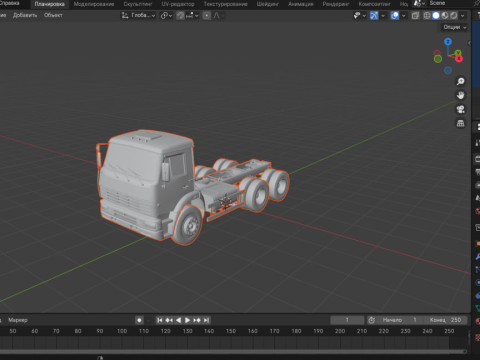Jump to previous keyframe
The width and height of the screenshot is (480, 360).
[x=169, y=320]
